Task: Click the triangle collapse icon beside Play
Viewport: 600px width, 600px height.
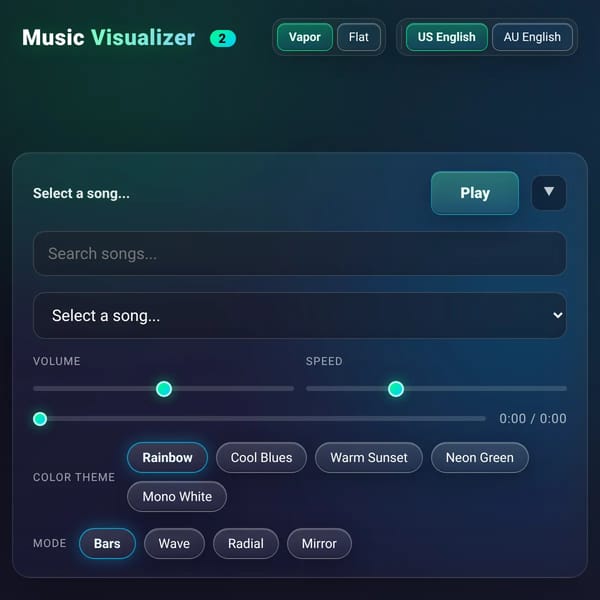Action: (549, 192)
